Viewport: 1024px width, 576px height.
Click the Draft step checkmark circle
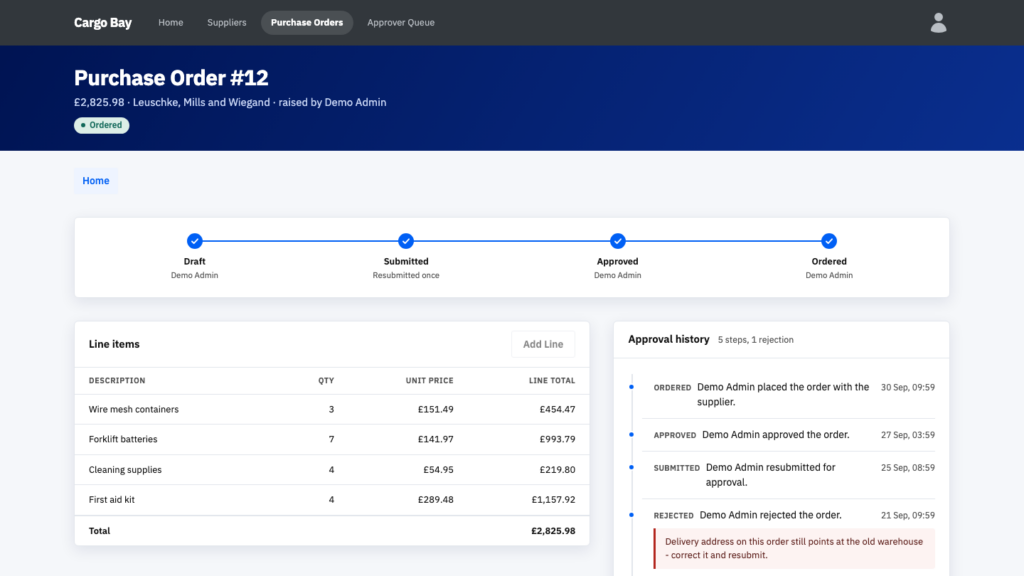pos(195,241)
